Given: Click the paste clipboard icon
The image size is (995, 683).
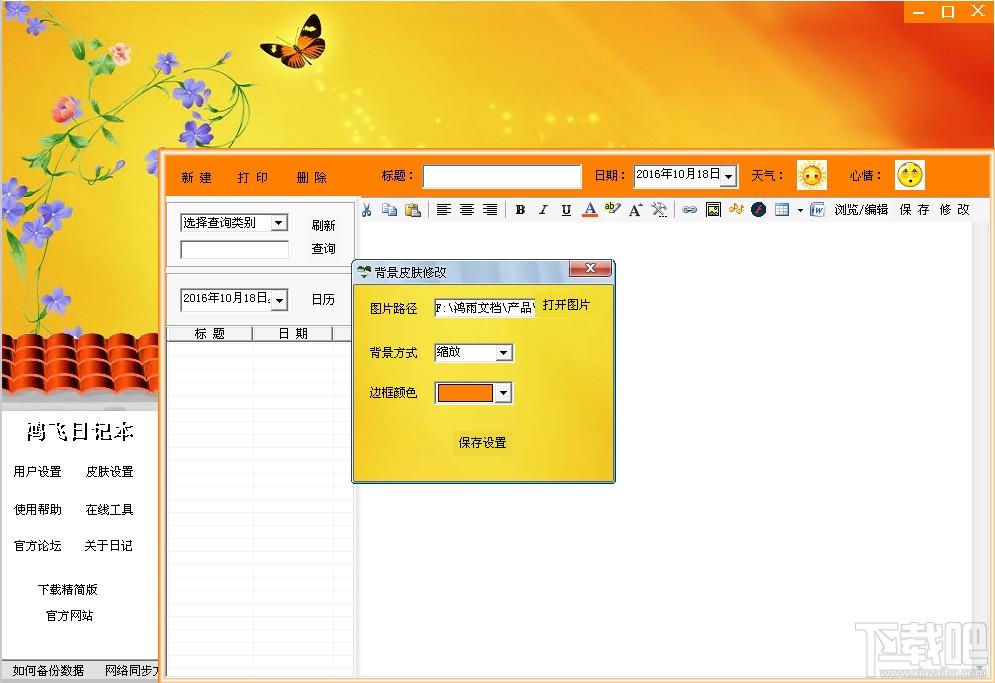Looking at the screenshot, I should [412, 209].
